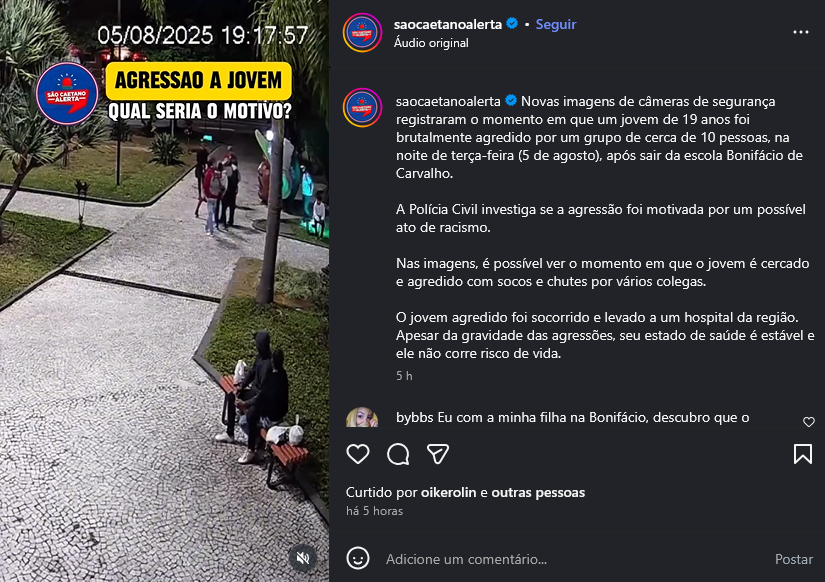Open saocaetanoalerta profile from header username

tap(448, 24)
